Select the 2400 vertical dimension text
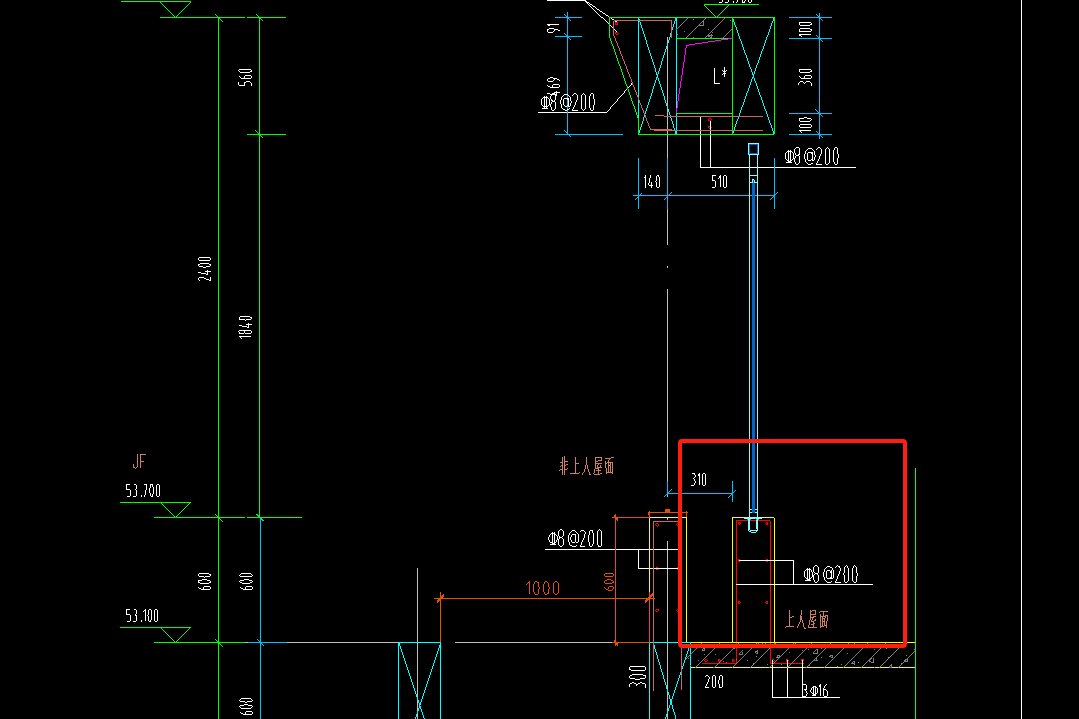1079x719 pixels. 205,268
